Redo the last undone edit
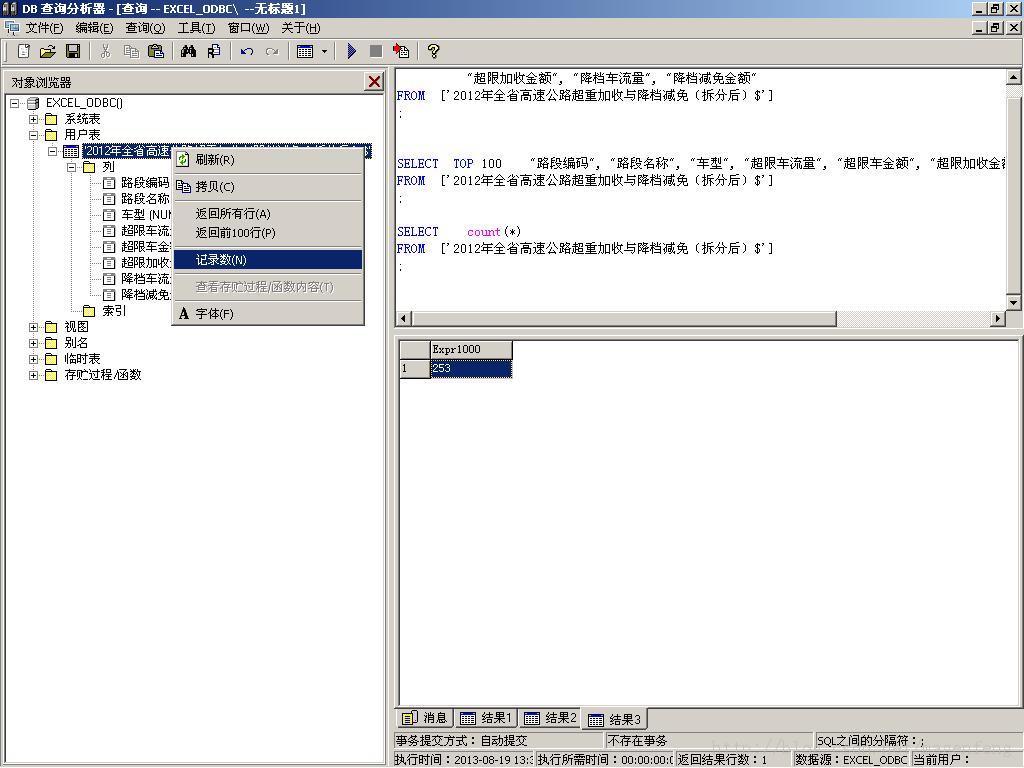The height and width of the screenshot is (768, 1024). (272, 51)
